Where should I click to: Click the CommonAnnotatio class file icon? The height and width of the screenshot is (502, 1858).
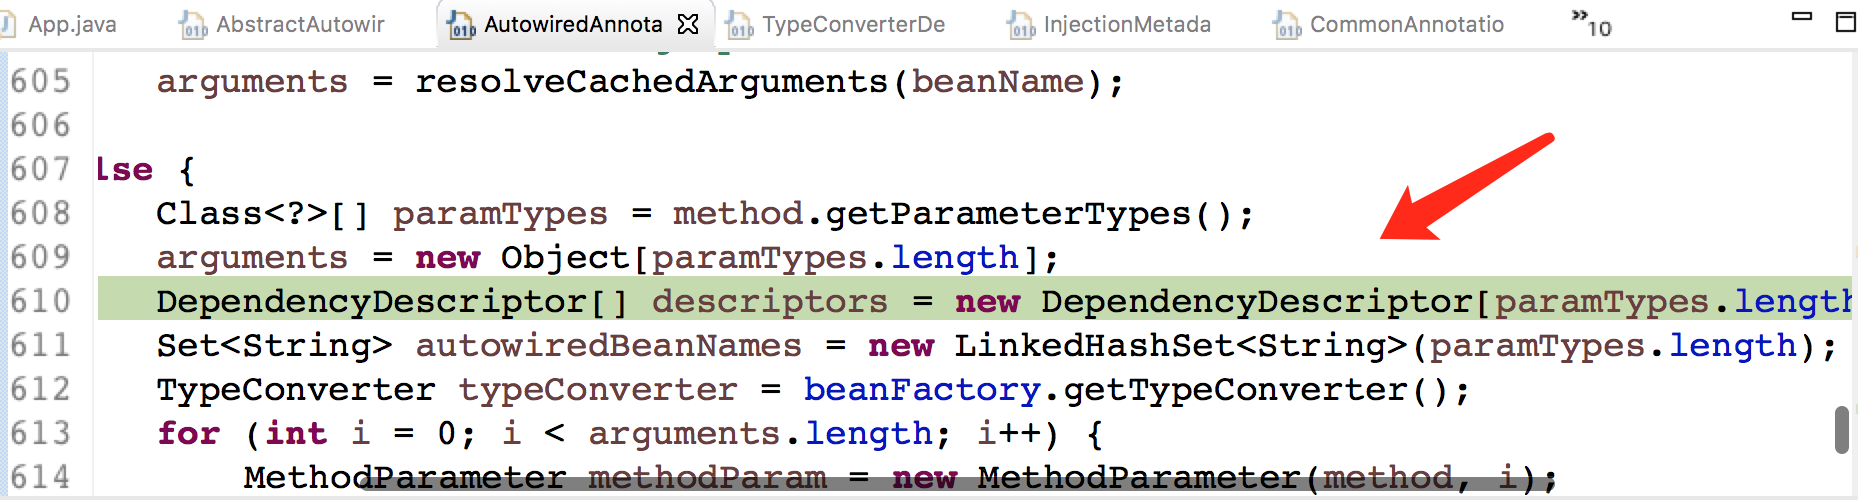1287,25
